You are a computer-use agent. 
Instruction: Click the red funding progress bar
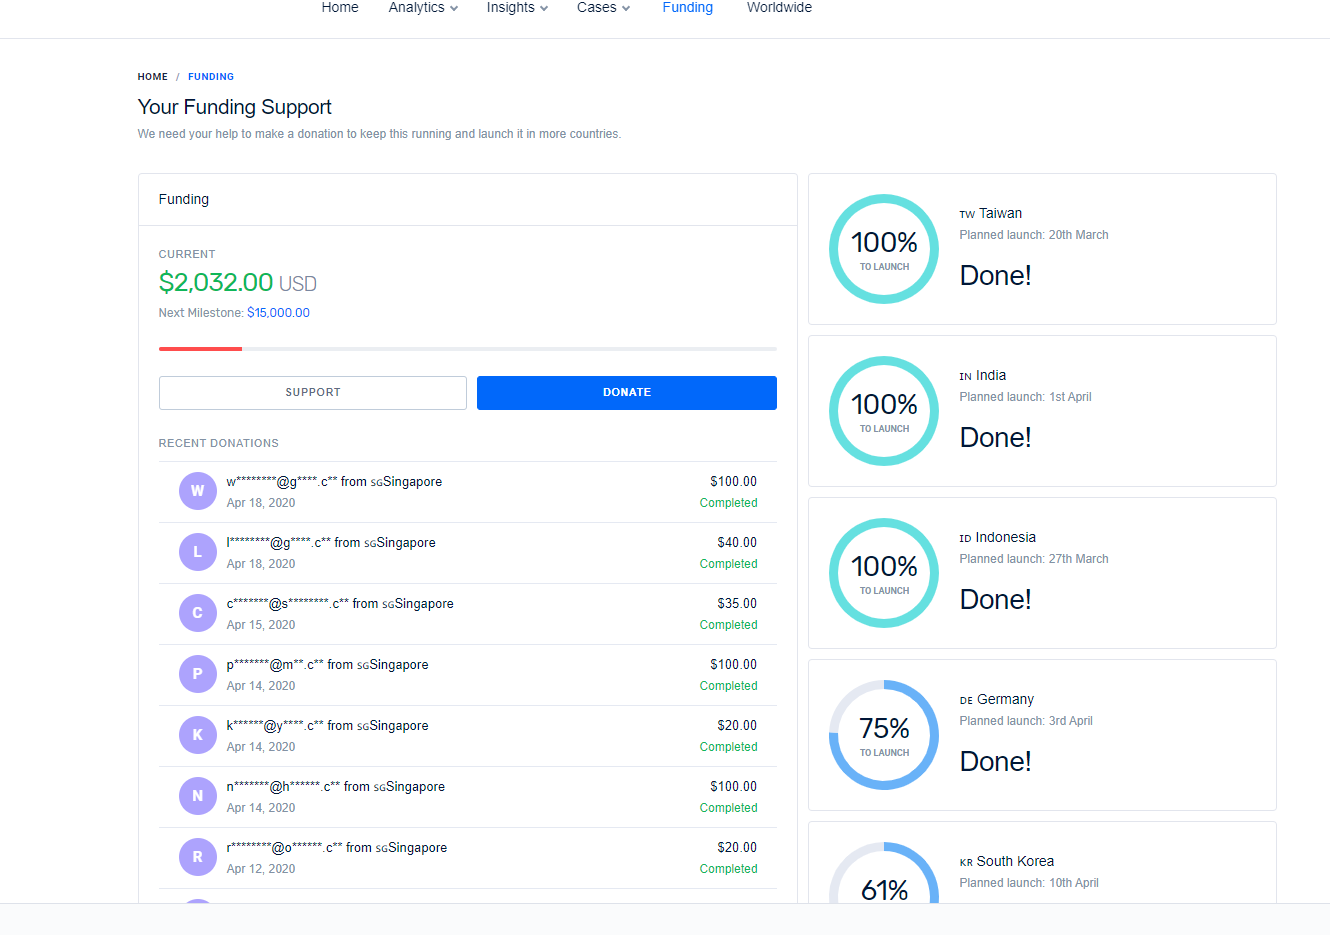(201, 349)
